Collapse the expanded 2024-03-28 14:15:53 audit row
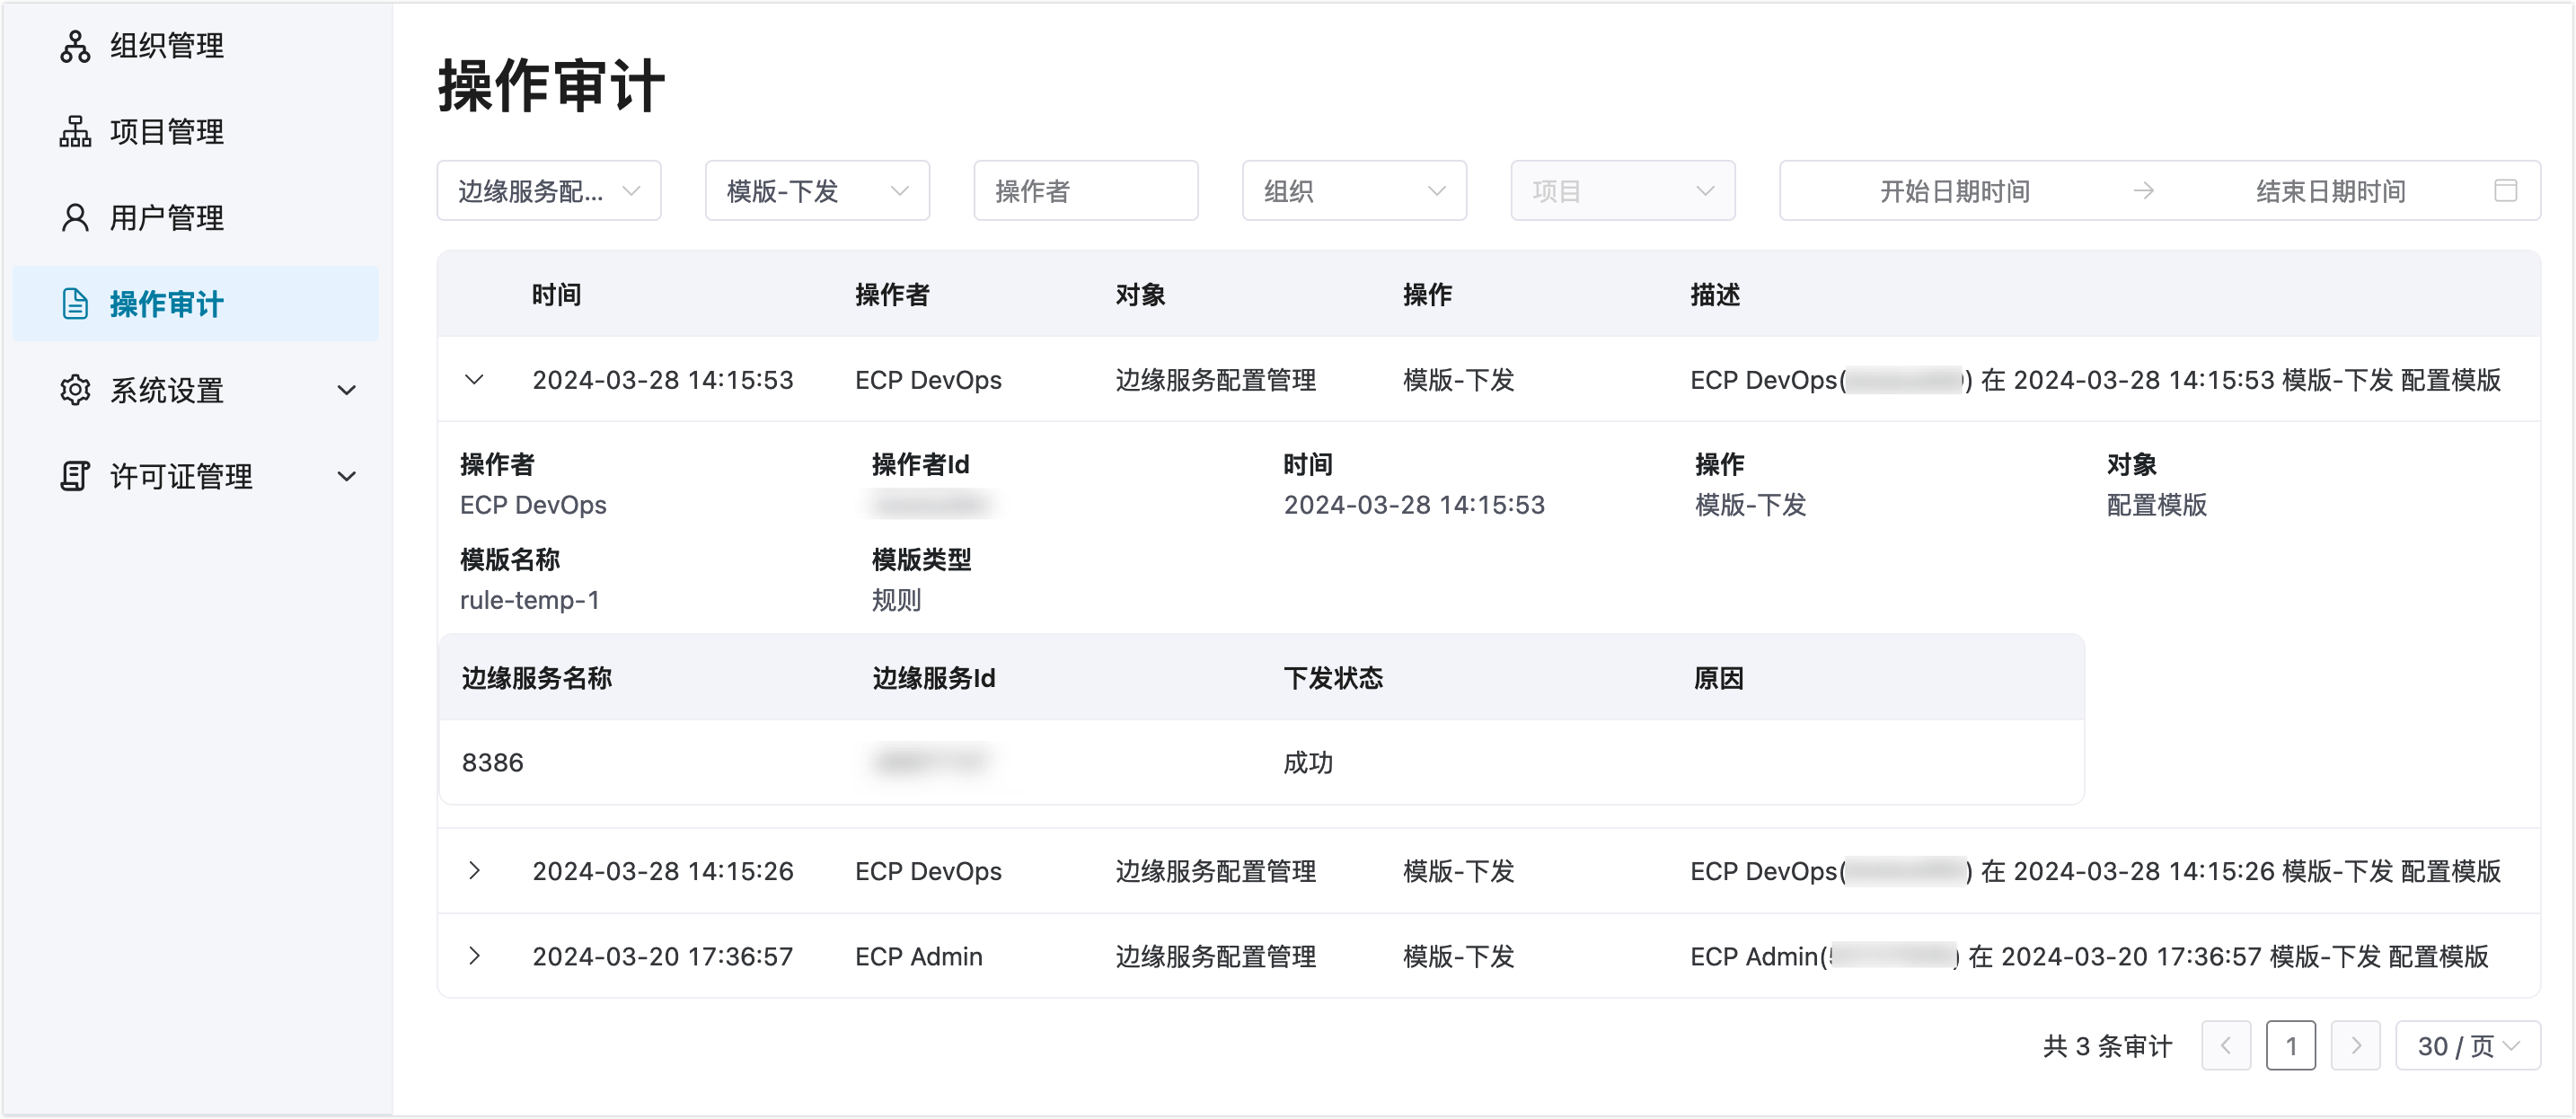This screenshot has width=2576, height=1119. pos(474,380)
